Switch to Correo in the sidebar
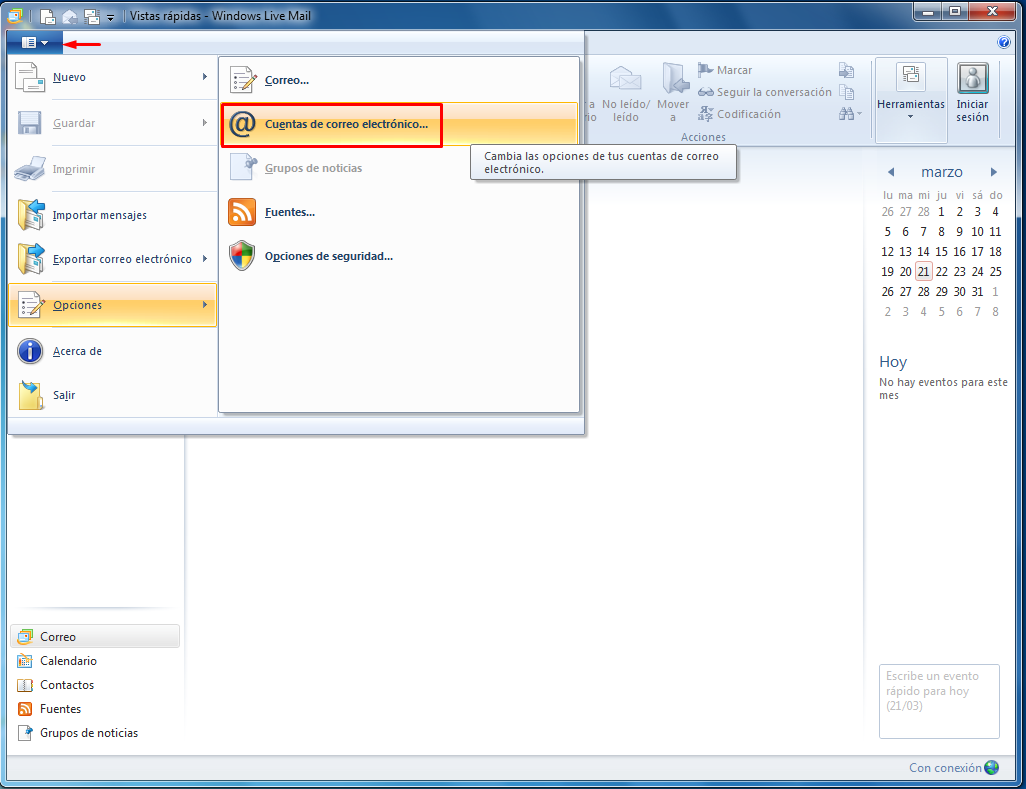The width and height of the screenshot is (1026, 789). 95,637
